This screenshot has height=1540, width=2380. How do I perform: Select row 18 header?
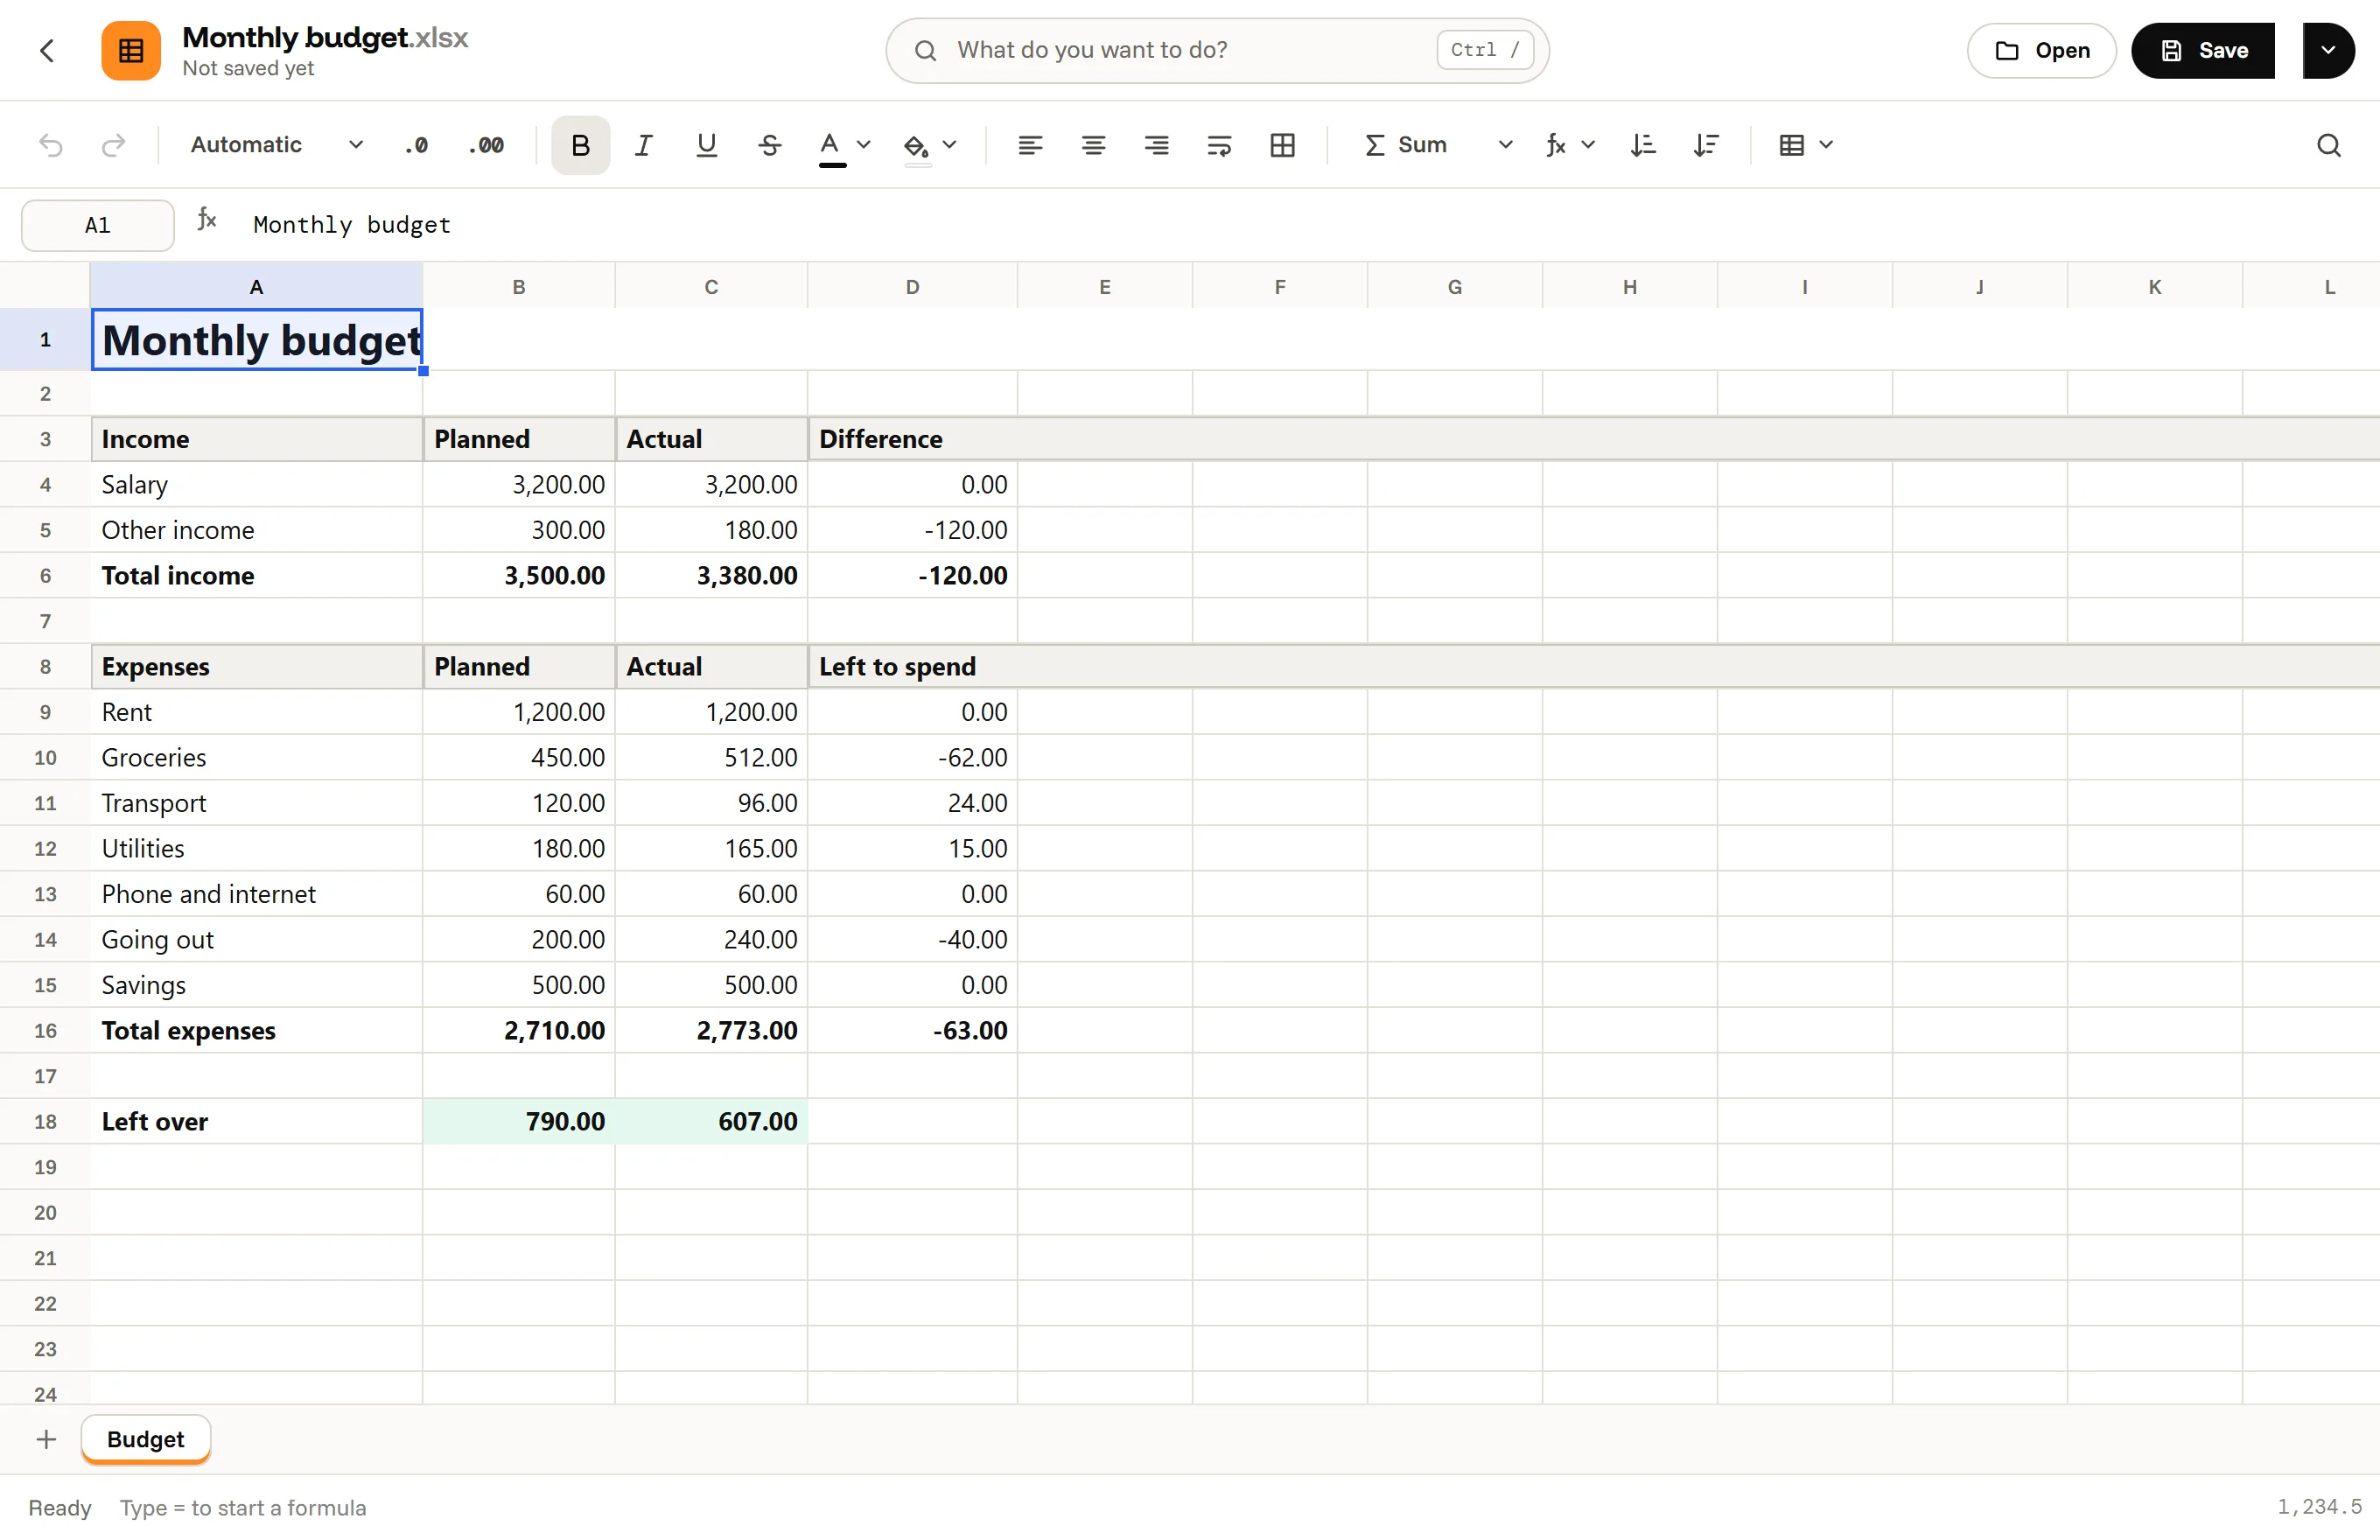[x=45, y=1121]
